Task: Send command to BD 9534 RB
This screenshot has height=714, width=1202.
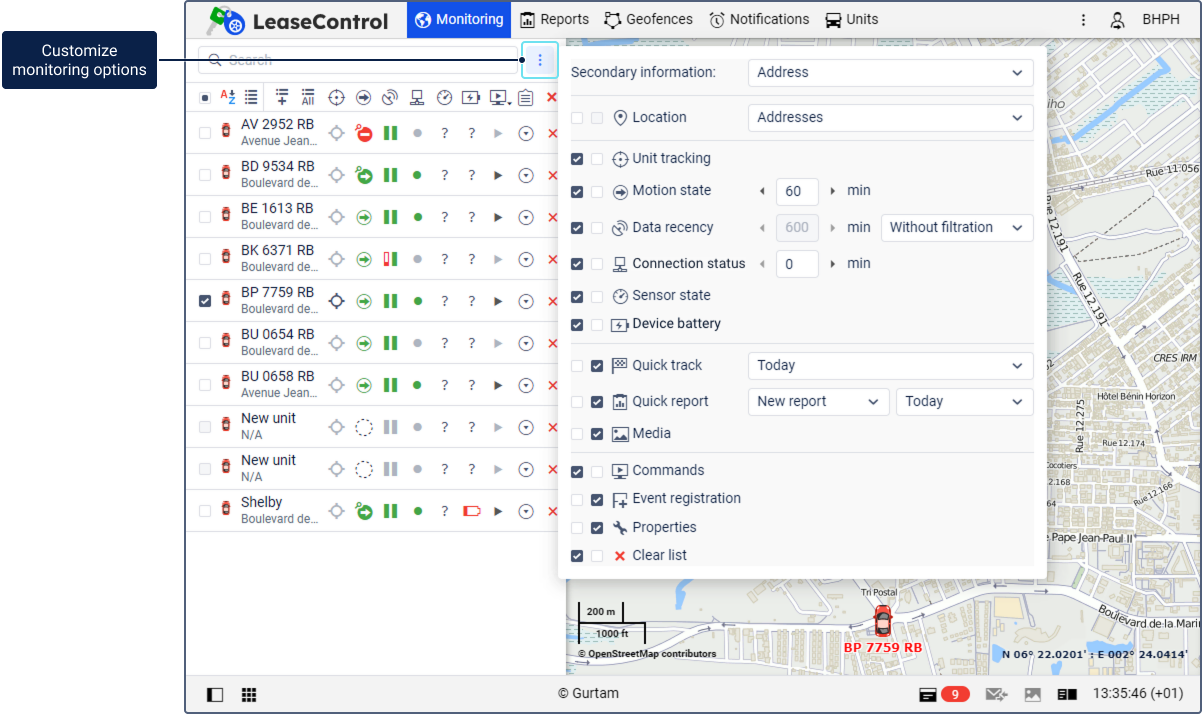Action: 498,175
